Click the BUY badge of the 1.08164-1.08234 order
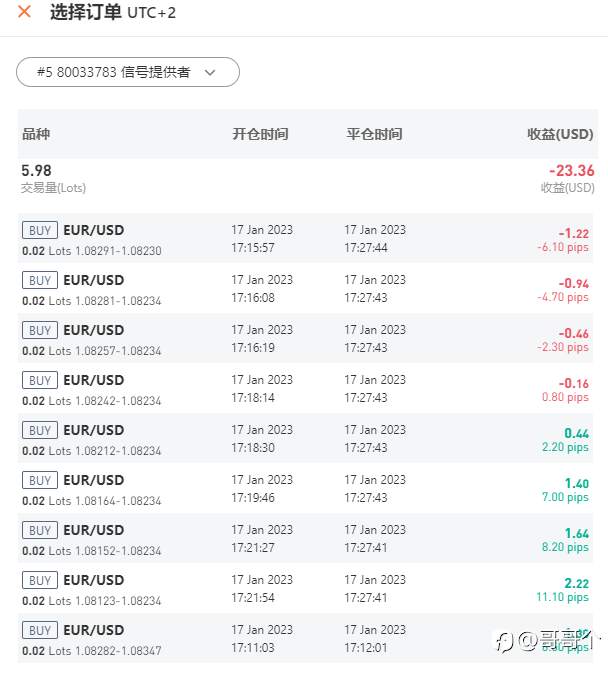 click(x=40, y=480)
